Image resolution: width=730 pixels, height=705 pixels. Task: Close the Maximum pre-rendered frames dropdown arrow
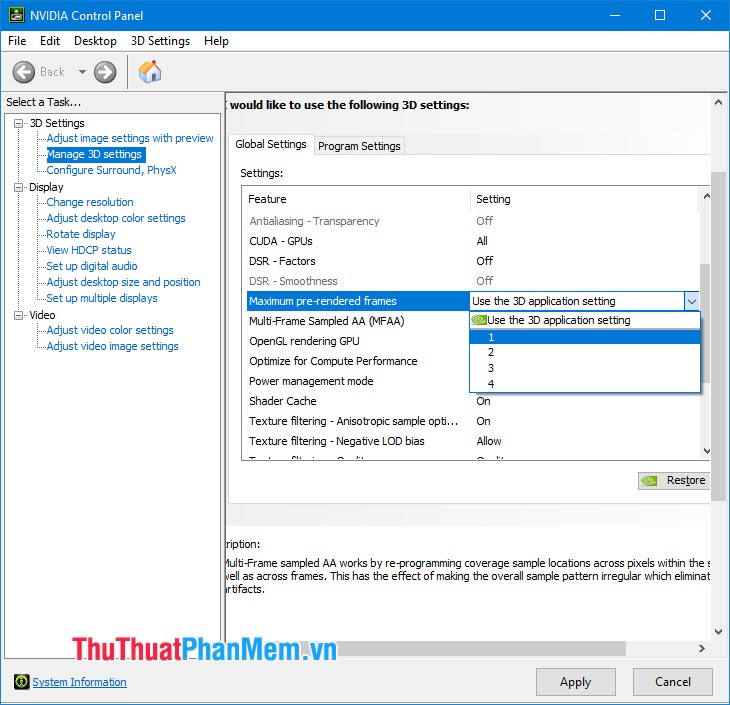tap(690, 301)
